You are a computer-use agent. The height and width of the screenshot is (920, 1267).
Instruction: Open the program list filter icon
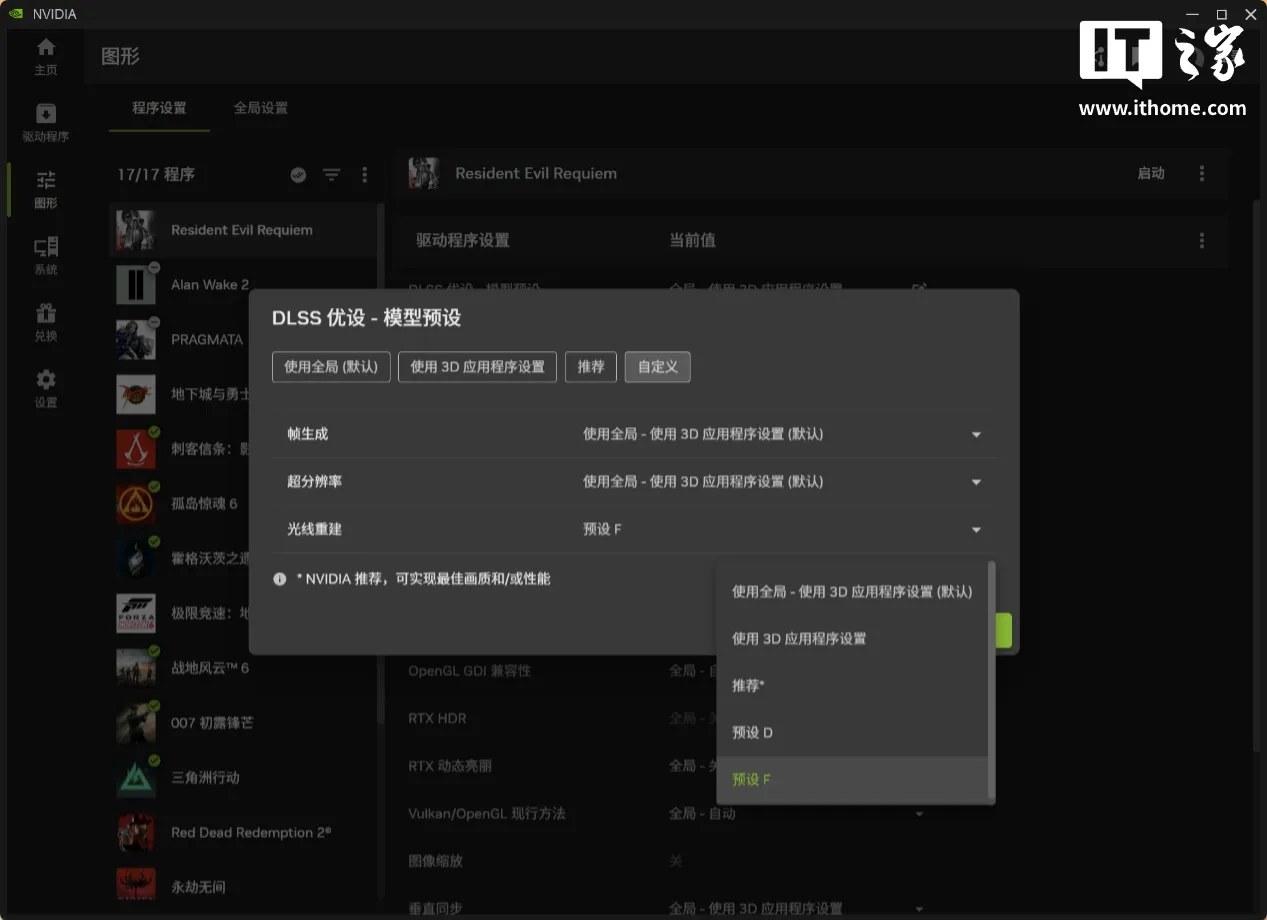[332, 175]
